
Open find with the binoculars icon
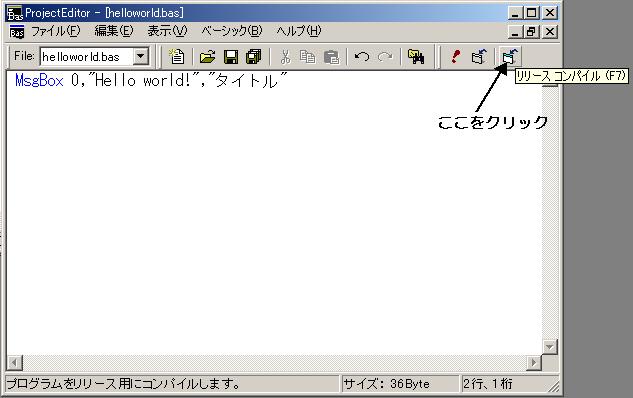[416, 57]
